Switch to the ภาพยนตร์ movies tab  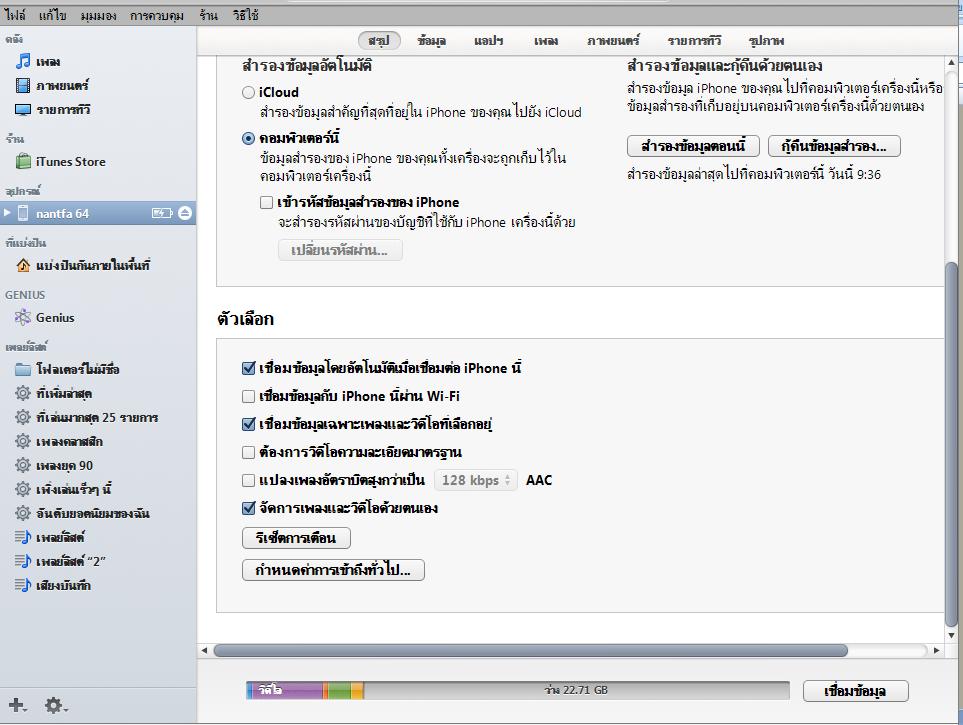[x=613, y=41]
